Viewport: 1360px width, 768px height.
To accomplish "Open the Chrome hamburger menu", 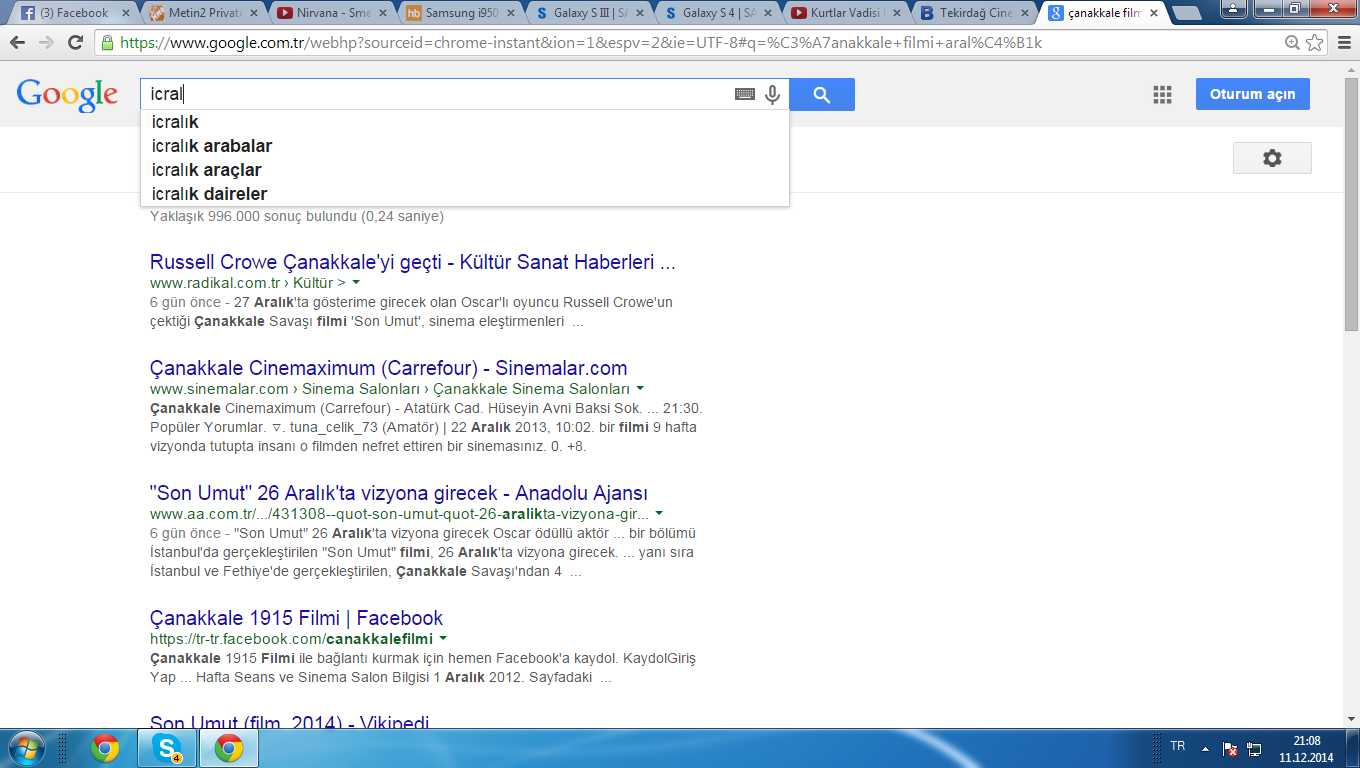I will point(1342,43).
